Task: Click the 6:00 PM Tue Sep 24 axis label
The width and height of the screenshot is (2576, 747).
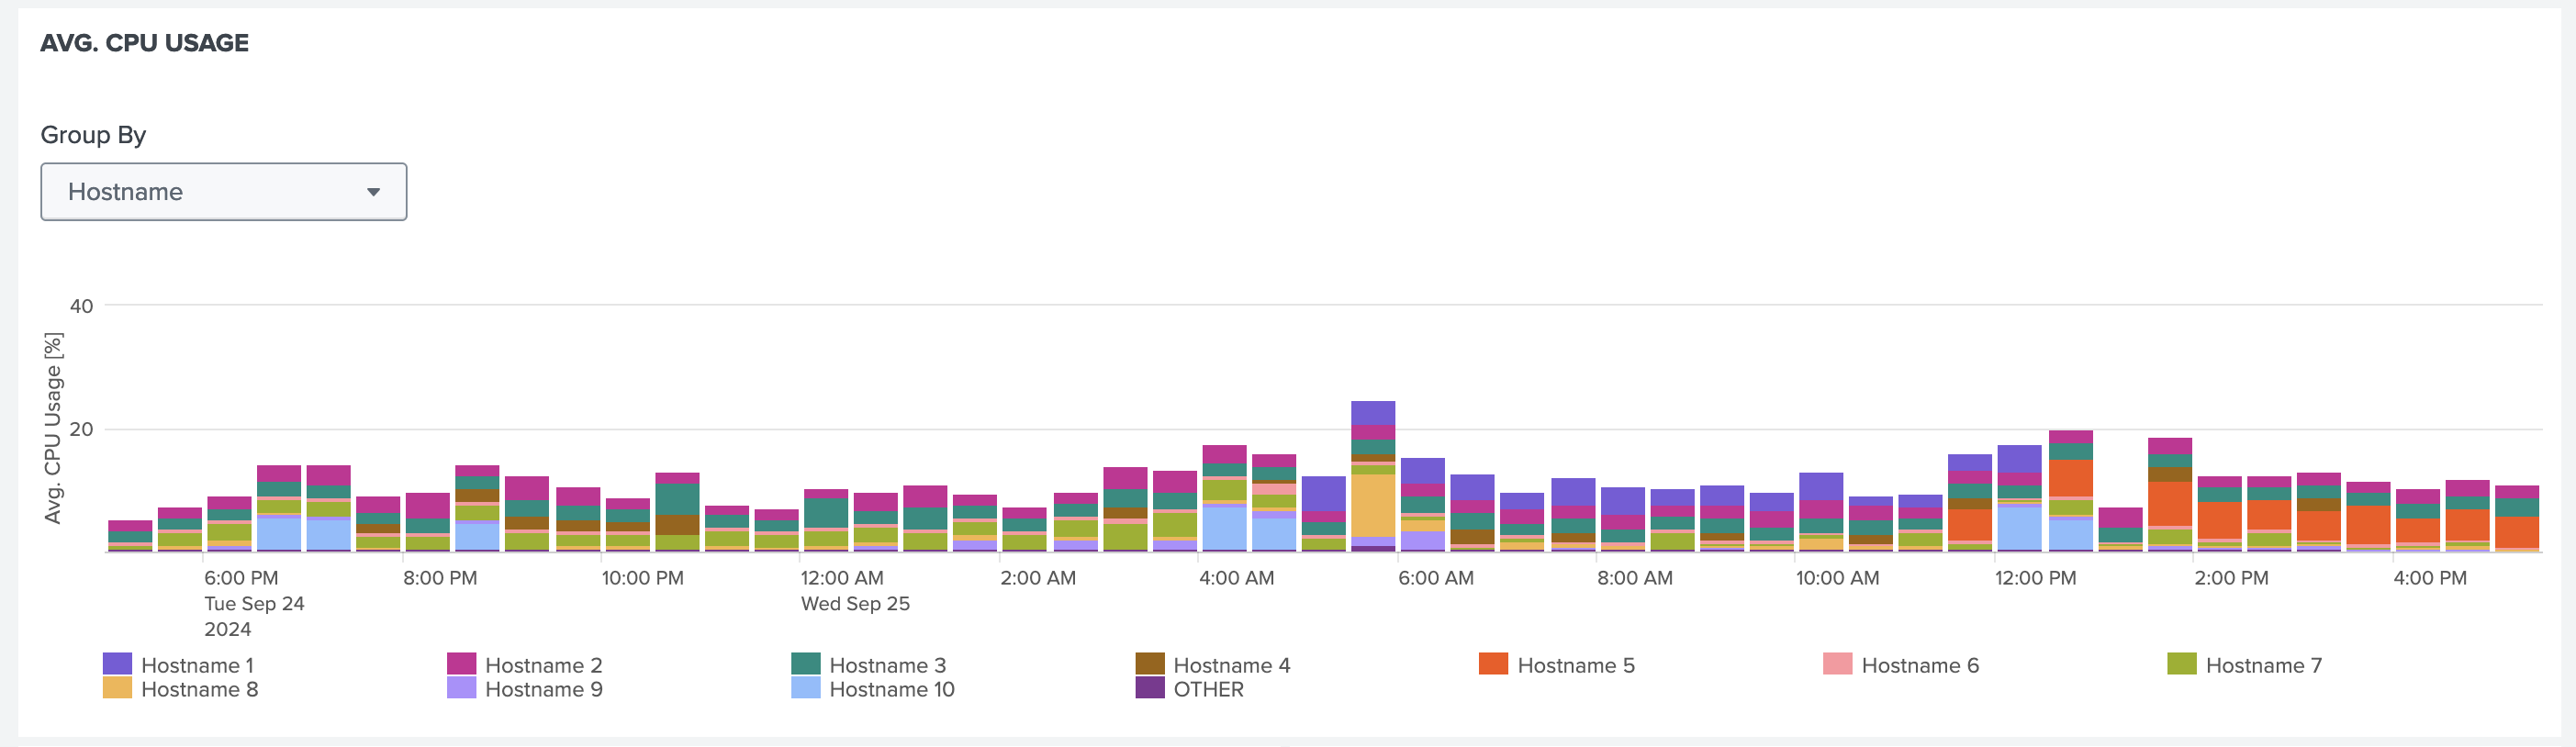Action: coord(241,578)
